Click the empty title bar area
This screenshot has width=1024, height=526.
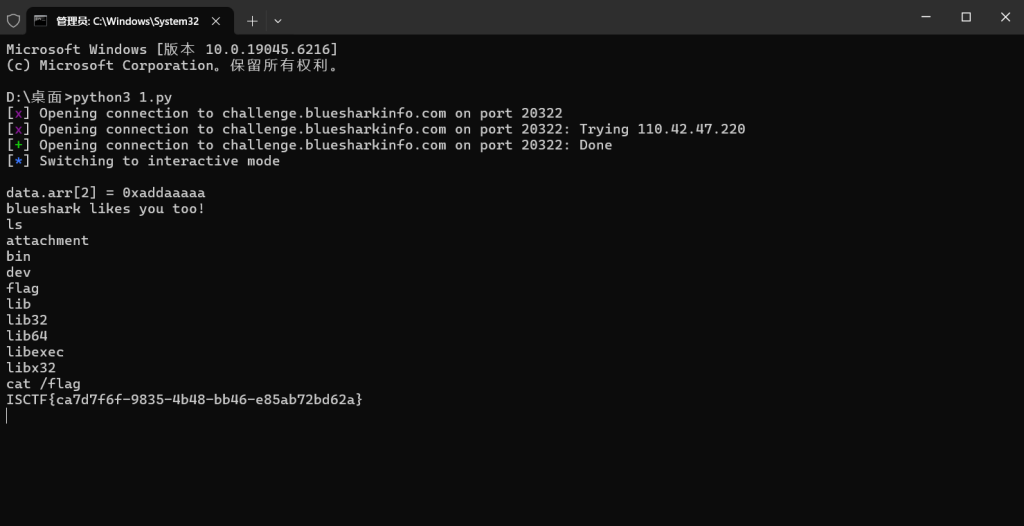600,17
